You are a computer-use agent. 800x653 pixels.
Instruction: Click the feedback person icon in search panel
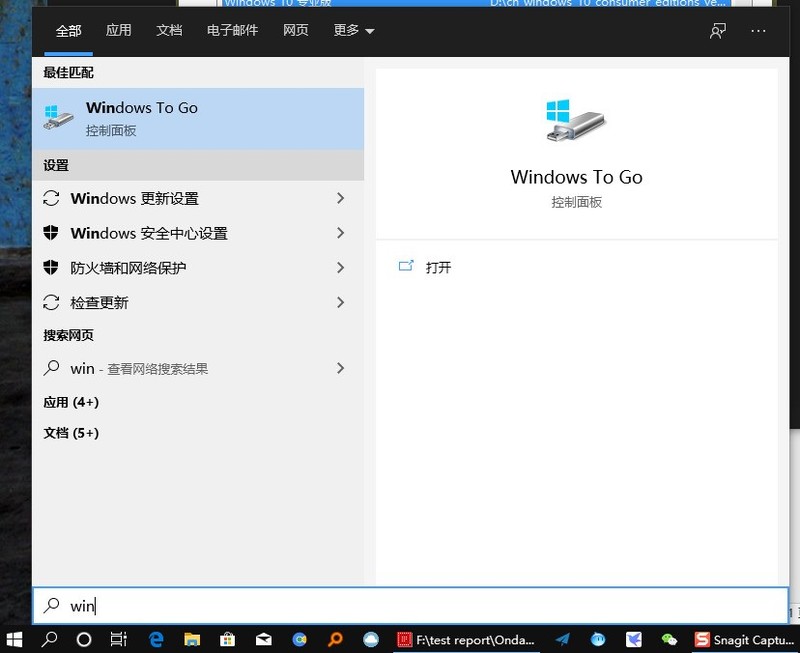[x=717, y=31]
